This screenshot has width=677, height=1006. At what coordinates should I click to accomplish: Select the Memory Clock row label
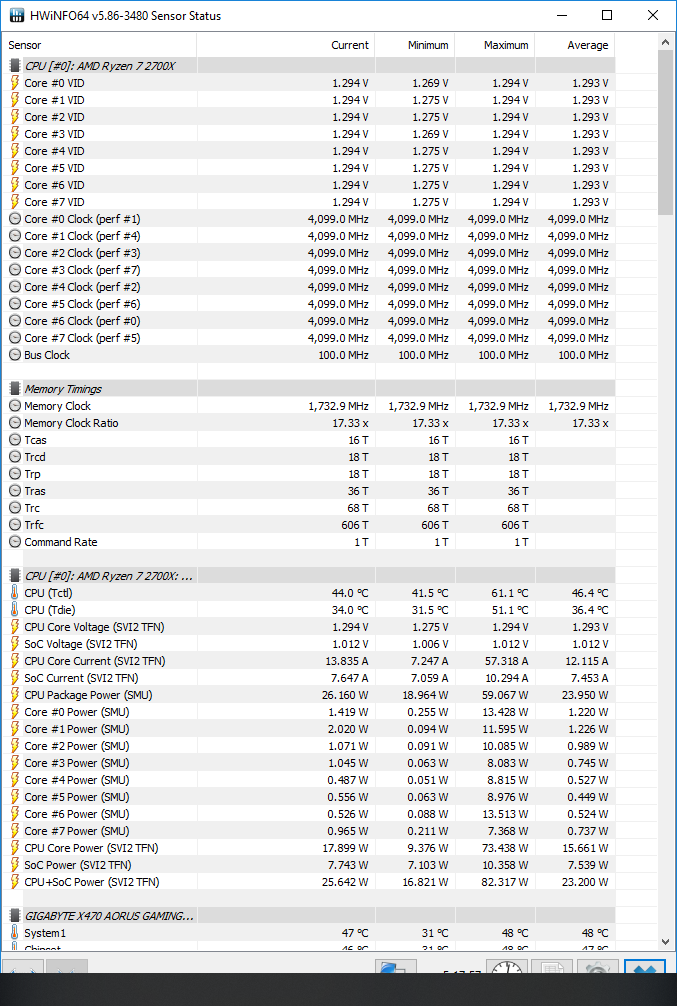pyautogui.click(x=57, y=406)
